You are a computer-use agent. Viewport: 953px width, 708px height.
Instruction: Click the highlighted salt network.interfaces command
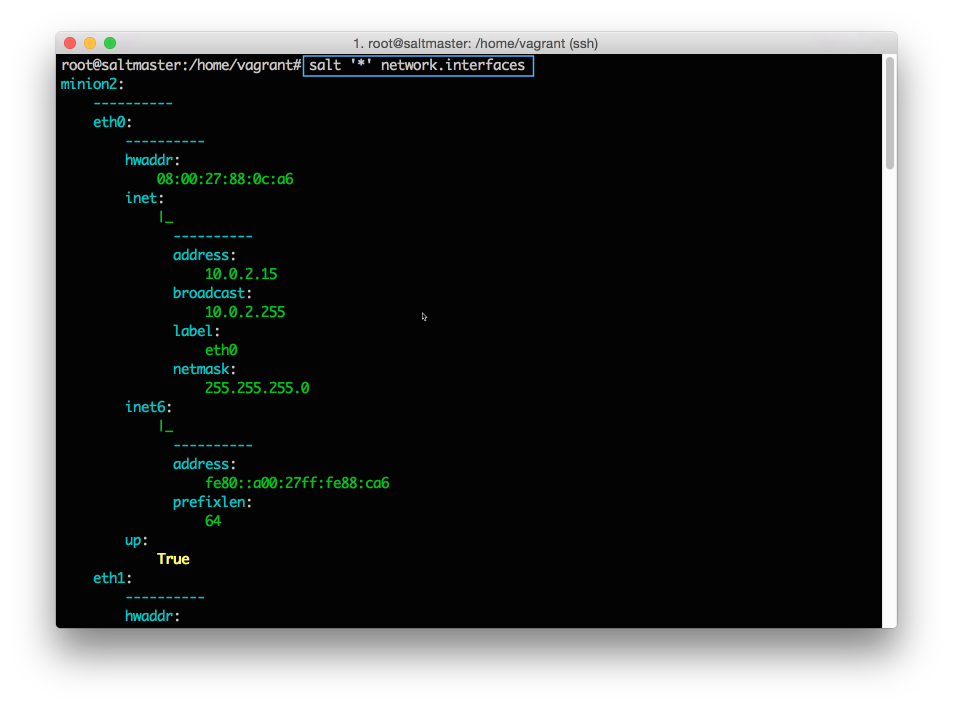pyautogui.click(x=417, y=65)
